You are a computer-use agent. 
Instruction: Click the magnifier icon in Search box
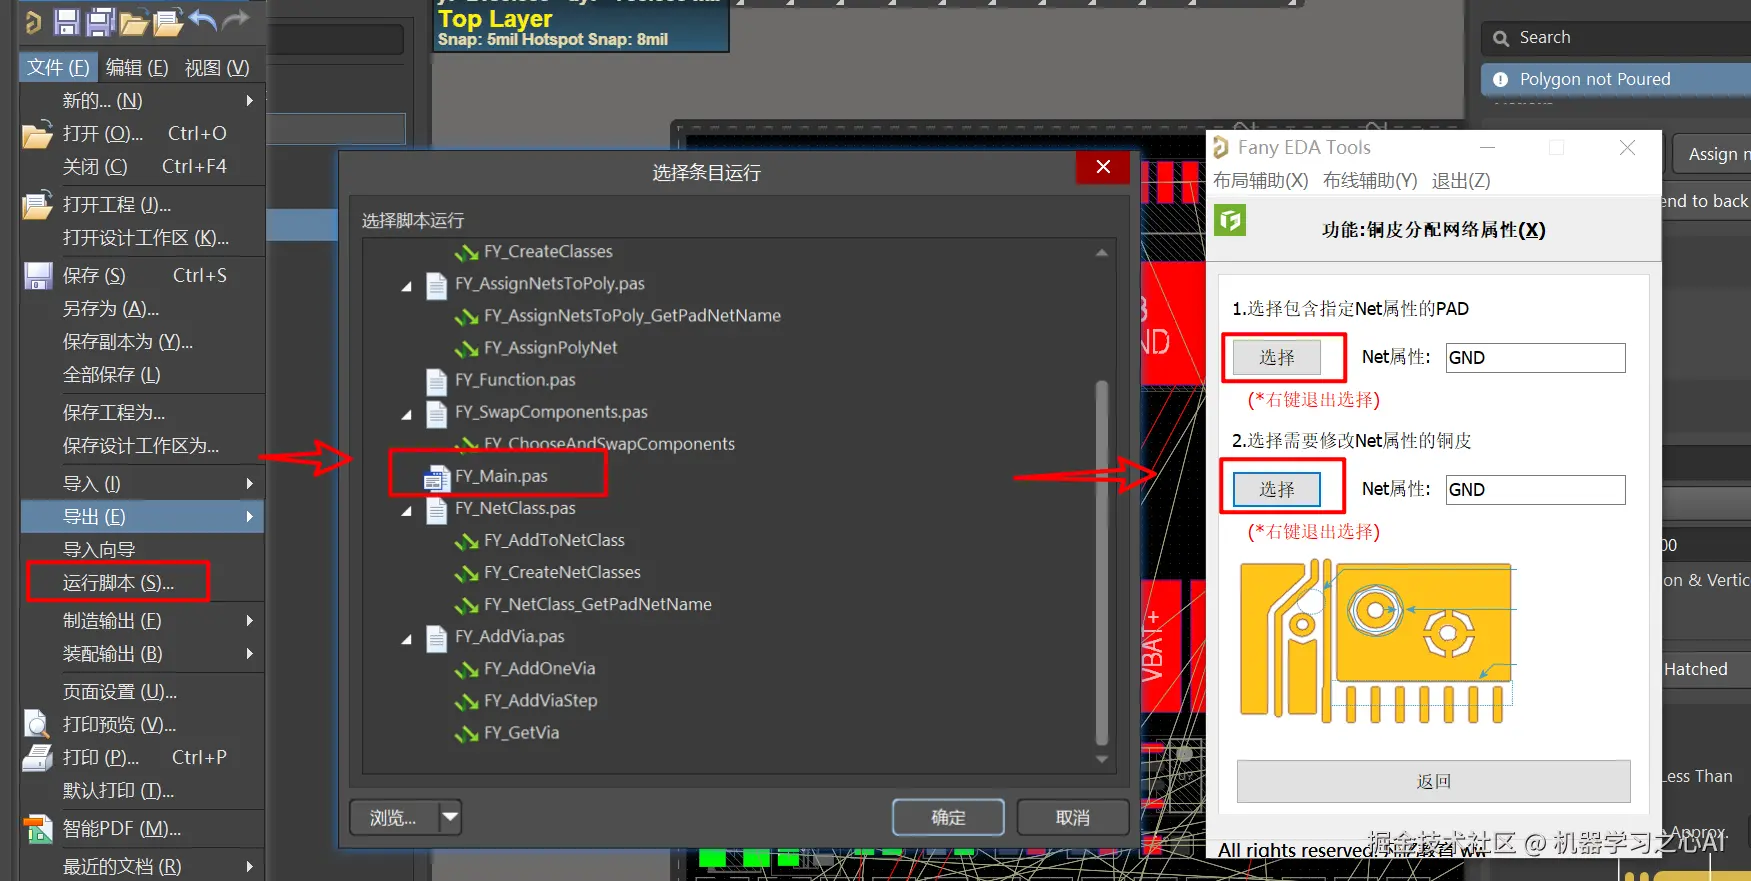[1501, 39]
